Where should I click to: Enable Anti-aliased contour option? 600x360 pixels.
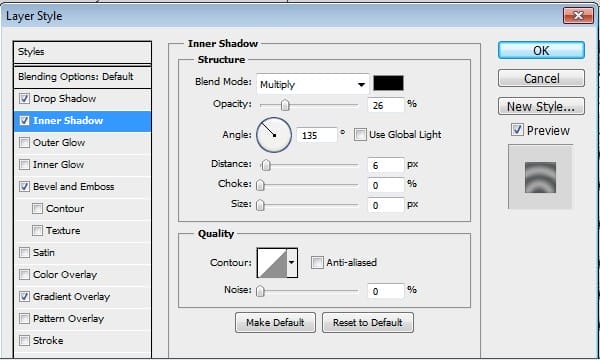point(317,263)
